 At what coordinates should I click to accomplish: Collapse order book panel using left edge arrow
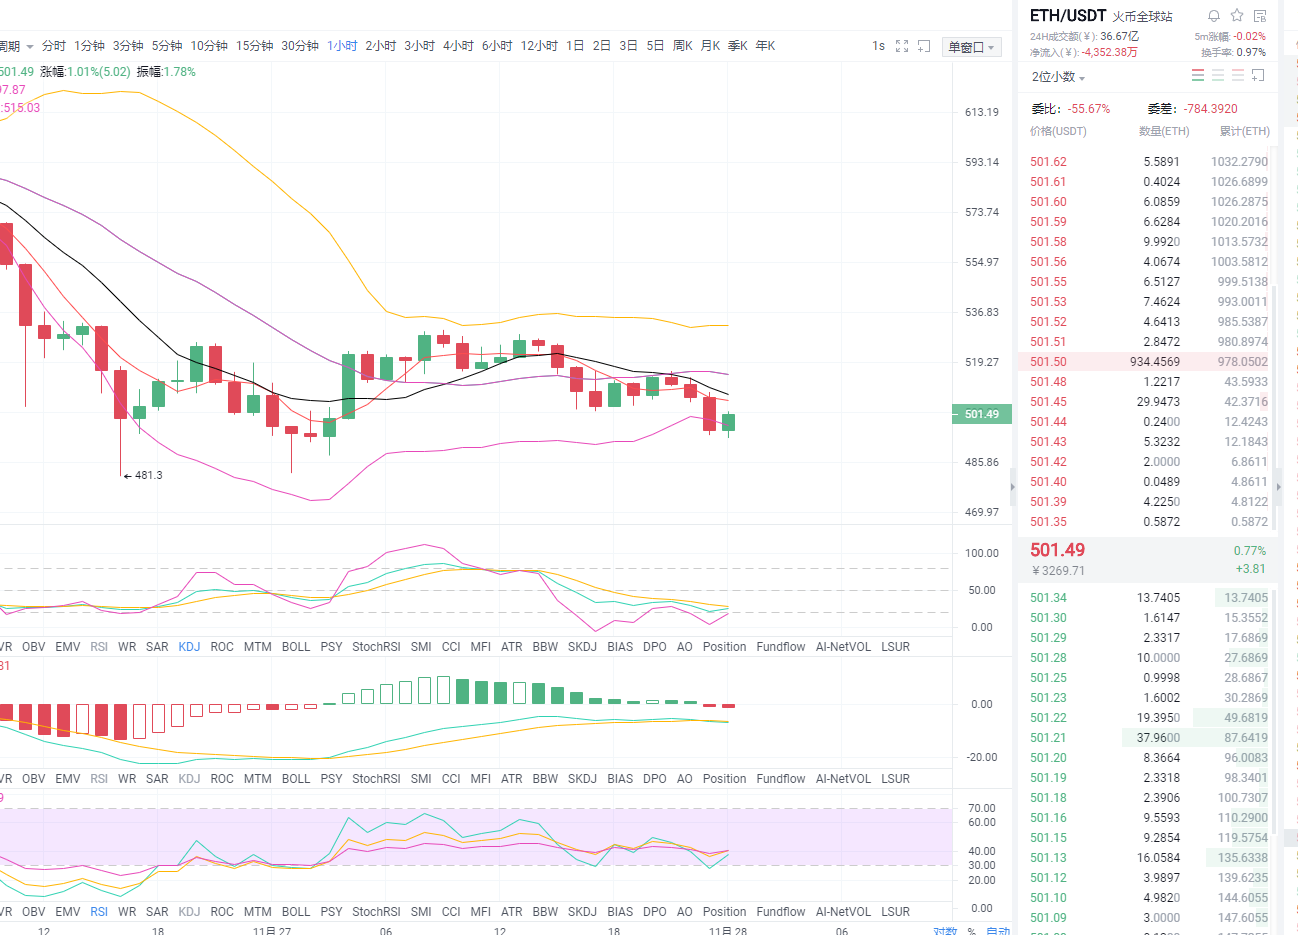coord(1012,487)
